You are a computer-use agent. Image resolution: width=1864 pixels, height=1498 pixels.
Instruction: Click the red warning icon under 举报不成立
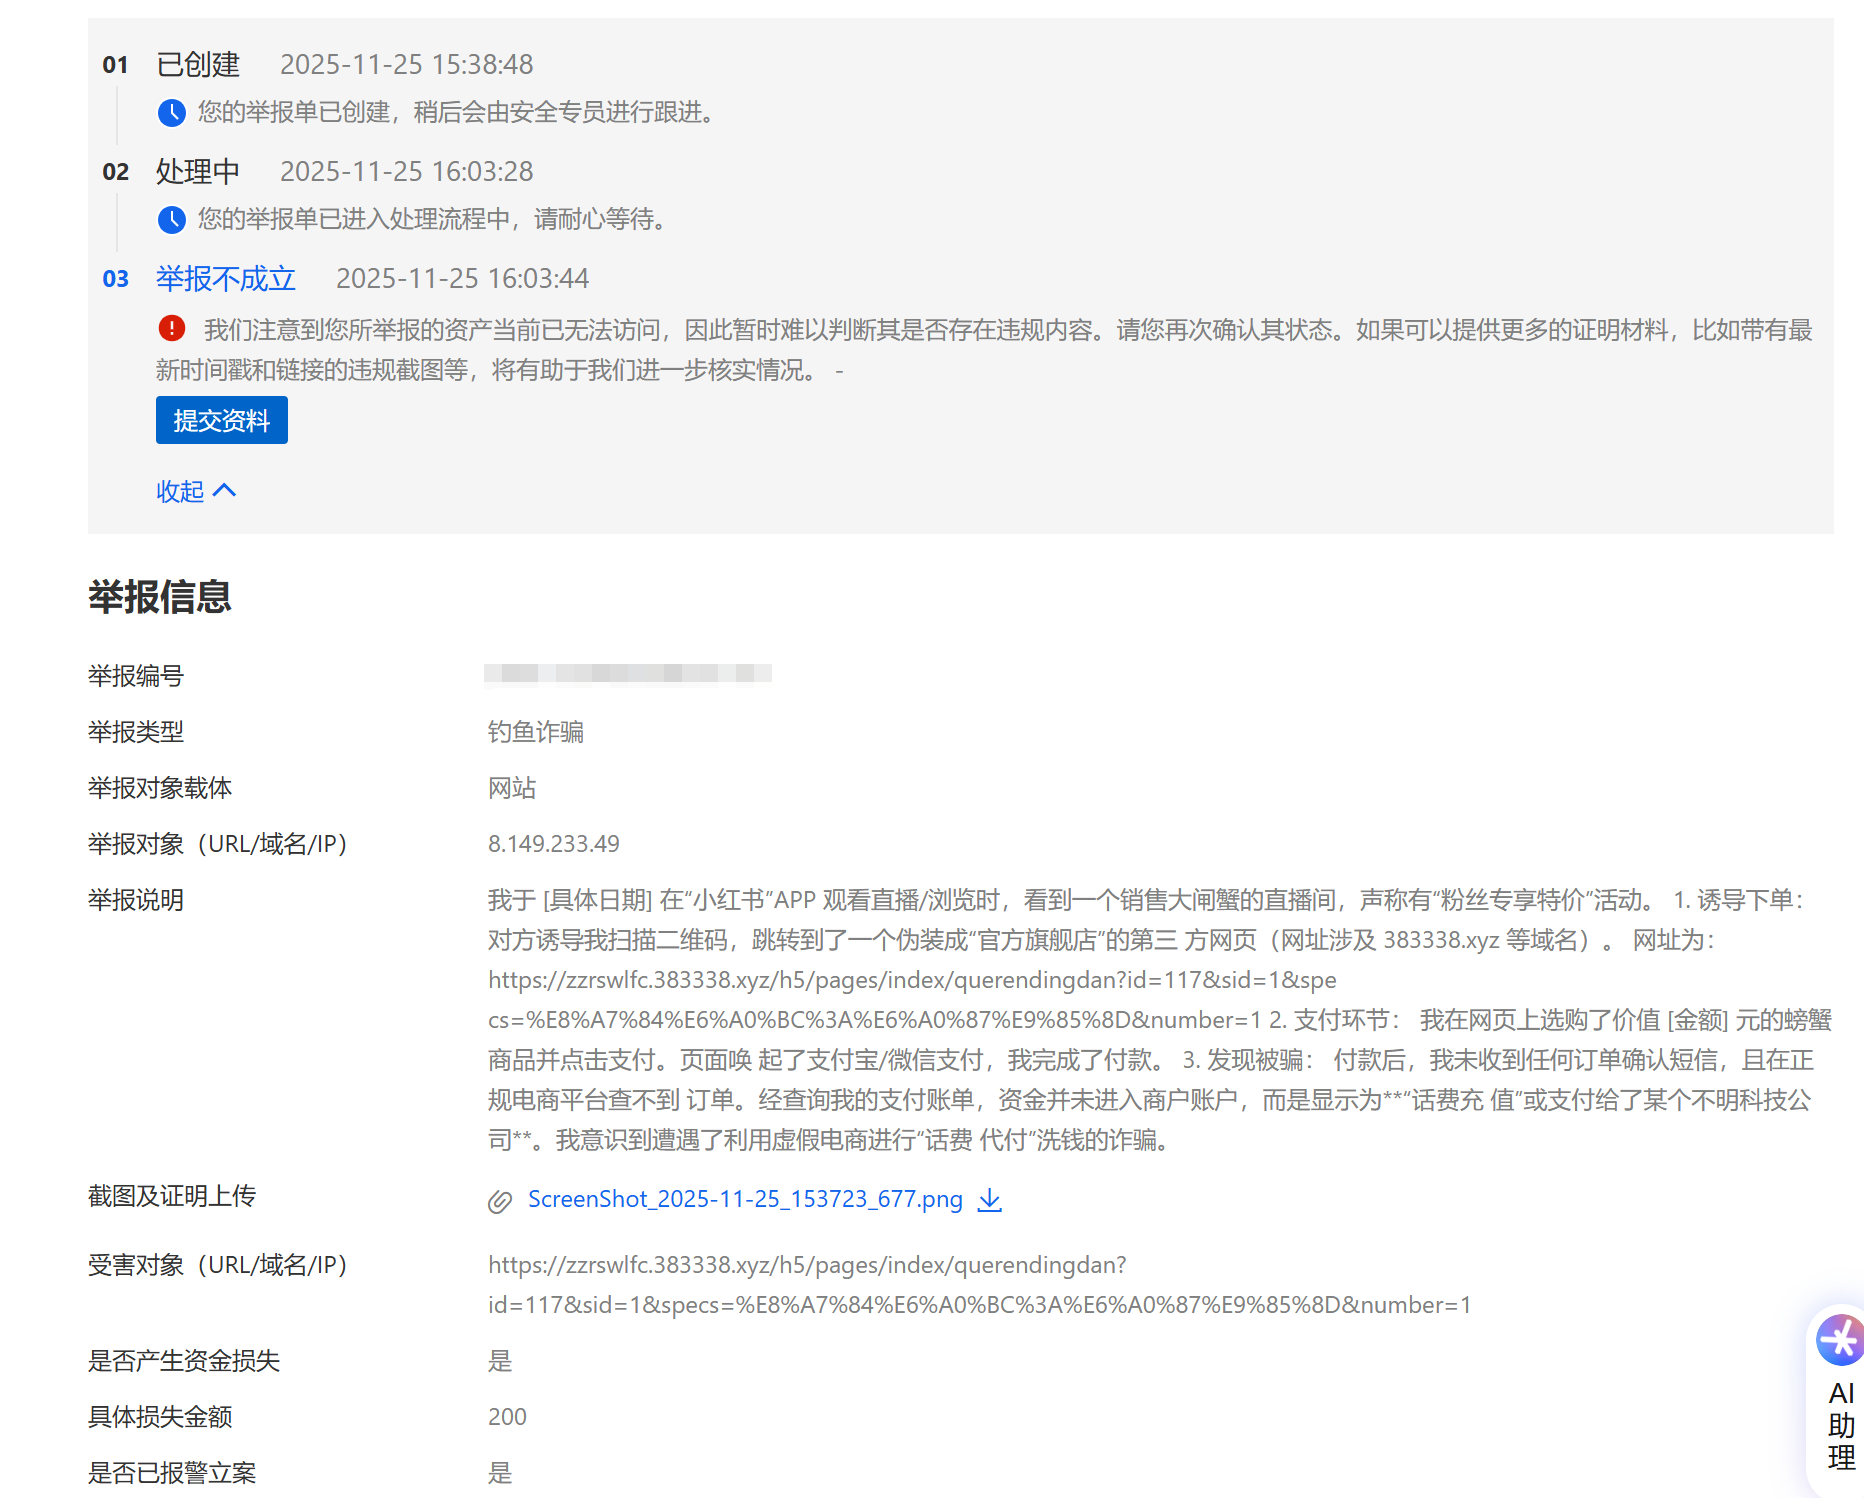coord(171,328)
